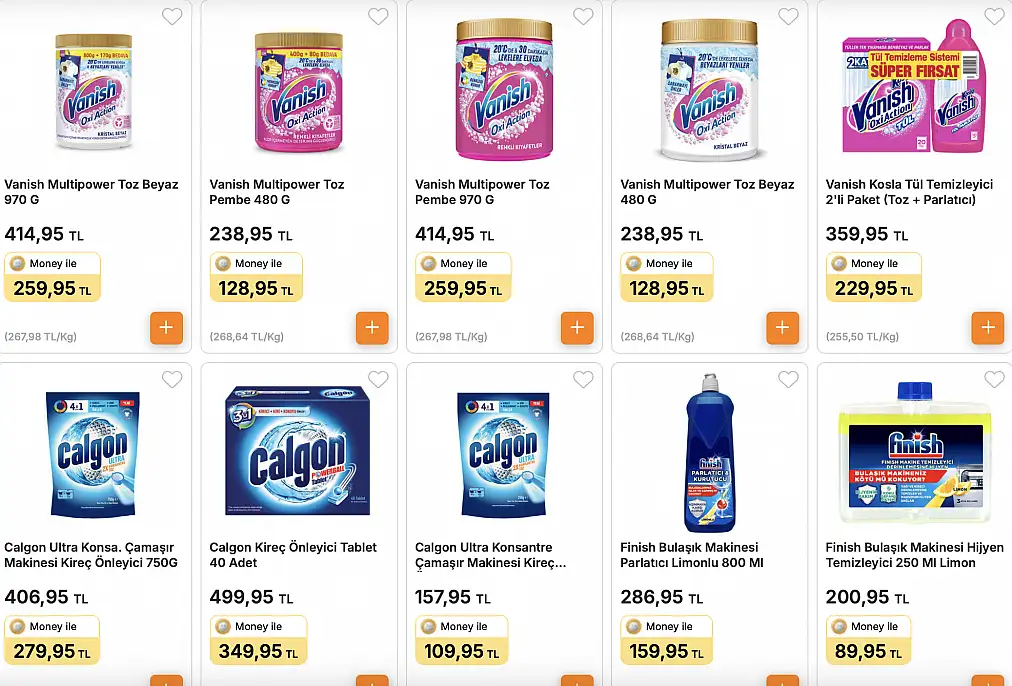Viewport: 1012px width, 686px height.
Task: Add Vanish Multipower Toz Pembe 970 G to cart
Action: pyautogui.click(x=577, y=328)
